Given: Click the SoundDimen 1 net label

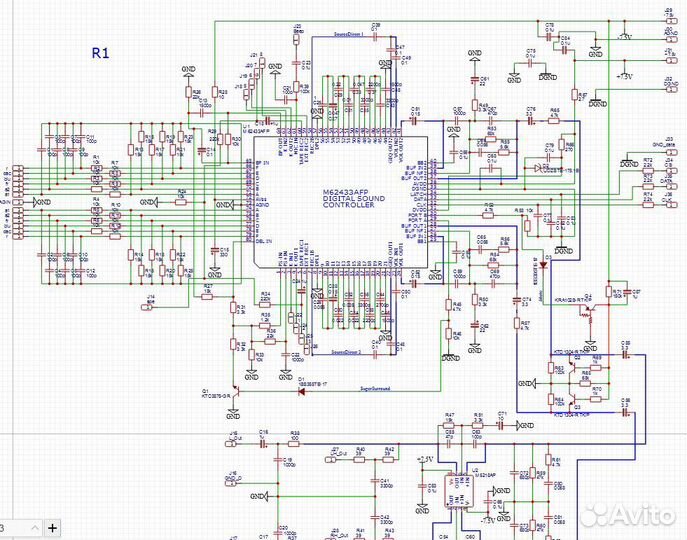Looking at the screenshot, I should (352, 32).
